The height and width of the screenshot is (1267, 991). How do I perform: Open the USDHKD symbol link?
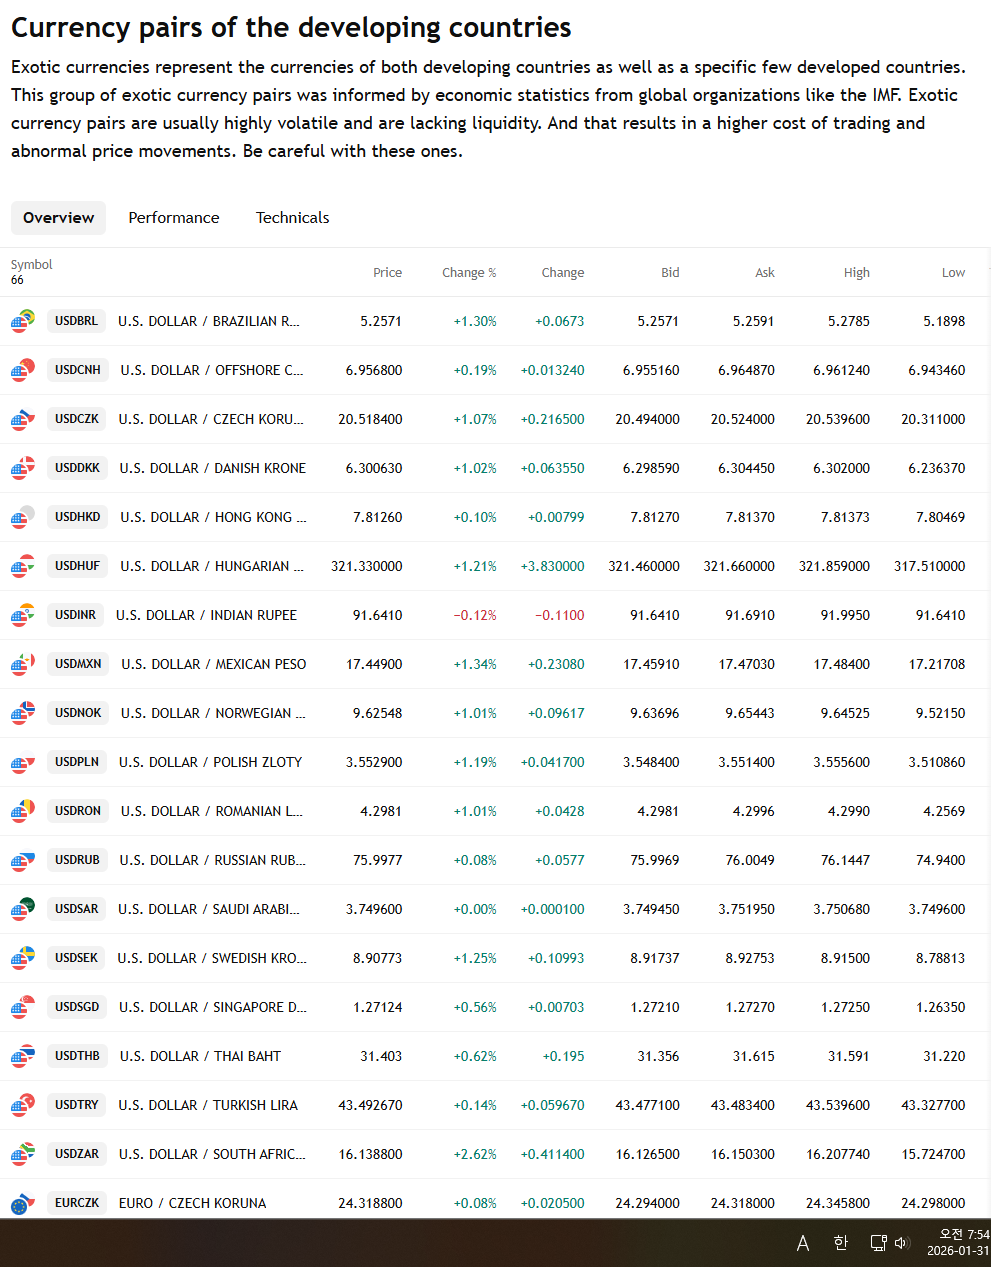[78, 517]
